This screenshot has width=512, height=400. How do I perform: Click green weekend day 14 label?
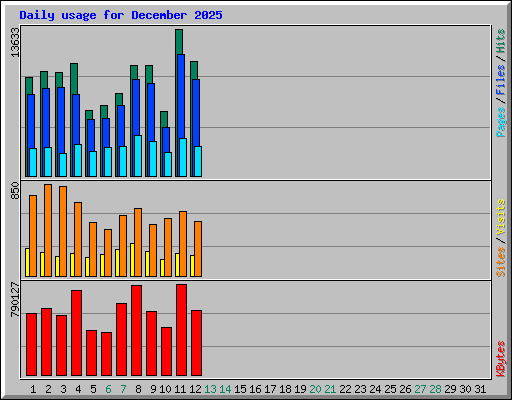click(x=225, y=389)
